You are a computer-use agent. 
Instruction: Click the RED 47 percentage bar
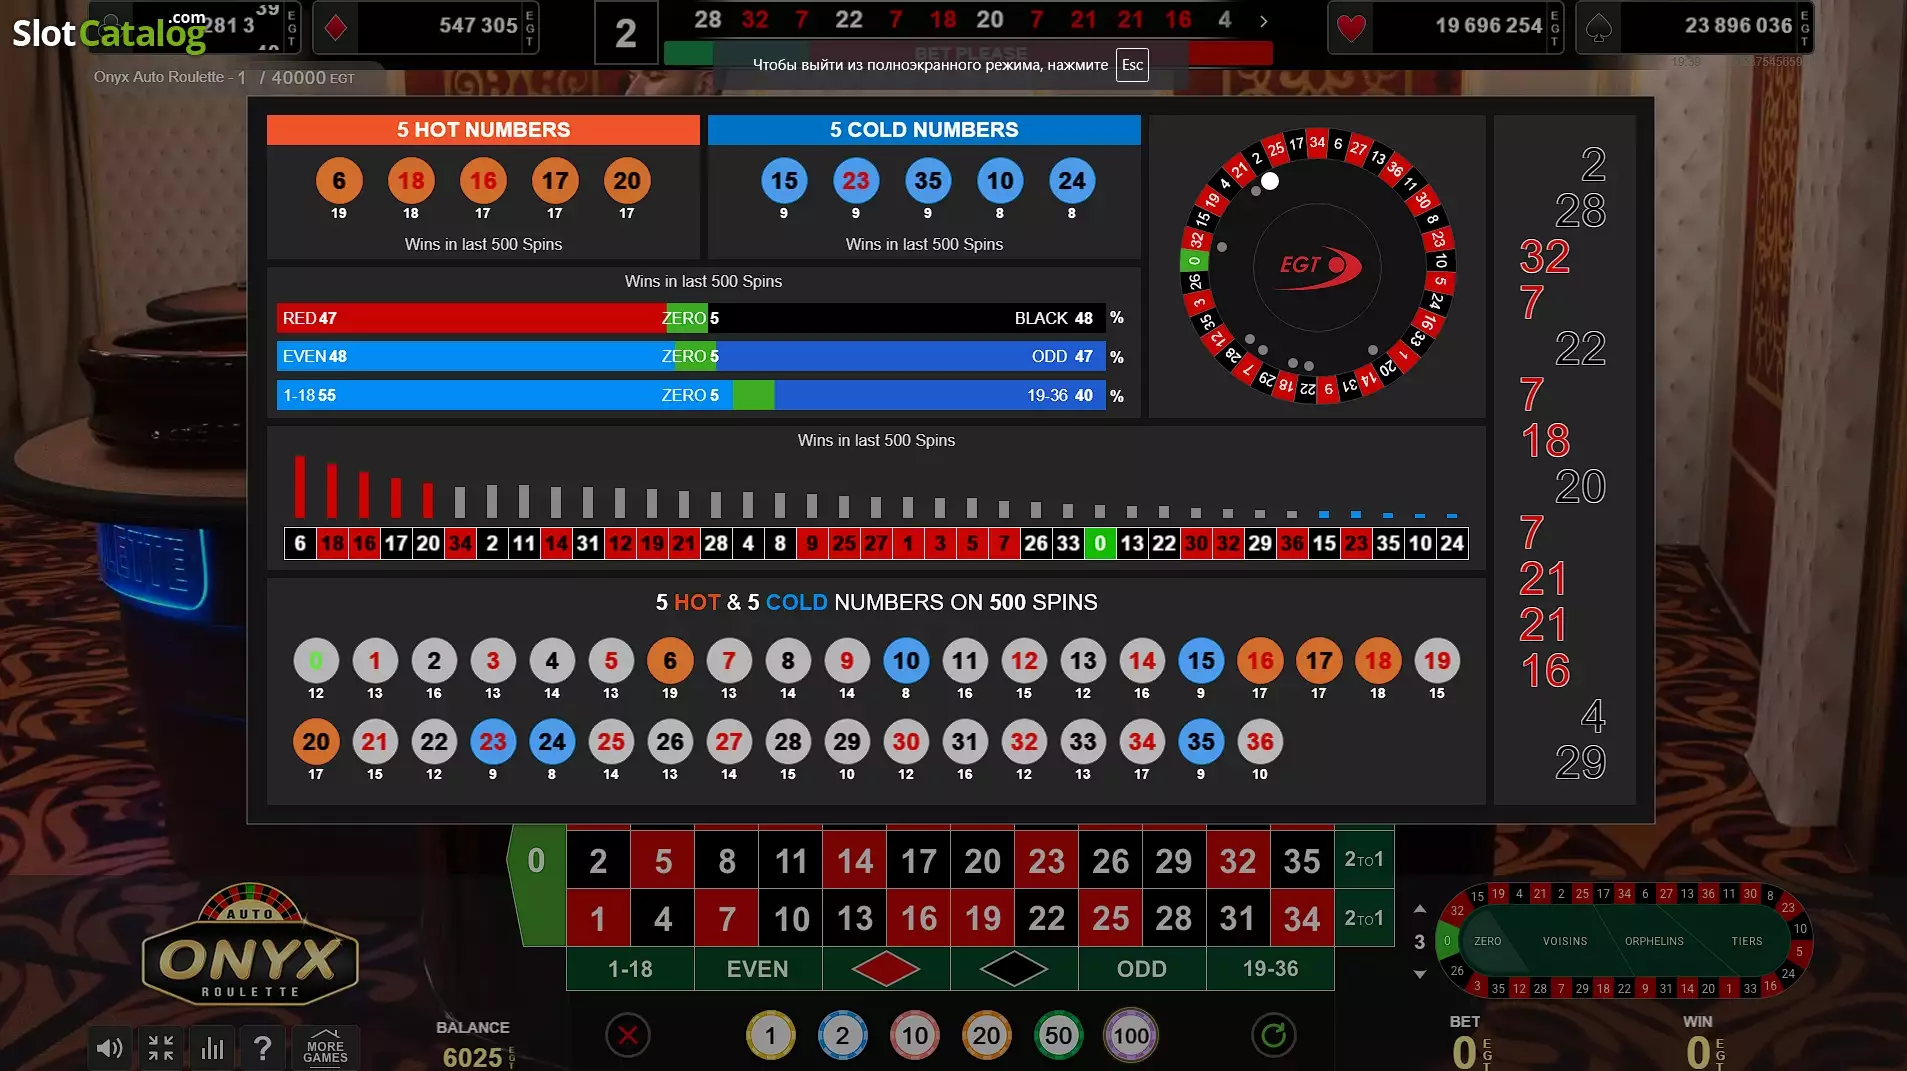point(472,318)
